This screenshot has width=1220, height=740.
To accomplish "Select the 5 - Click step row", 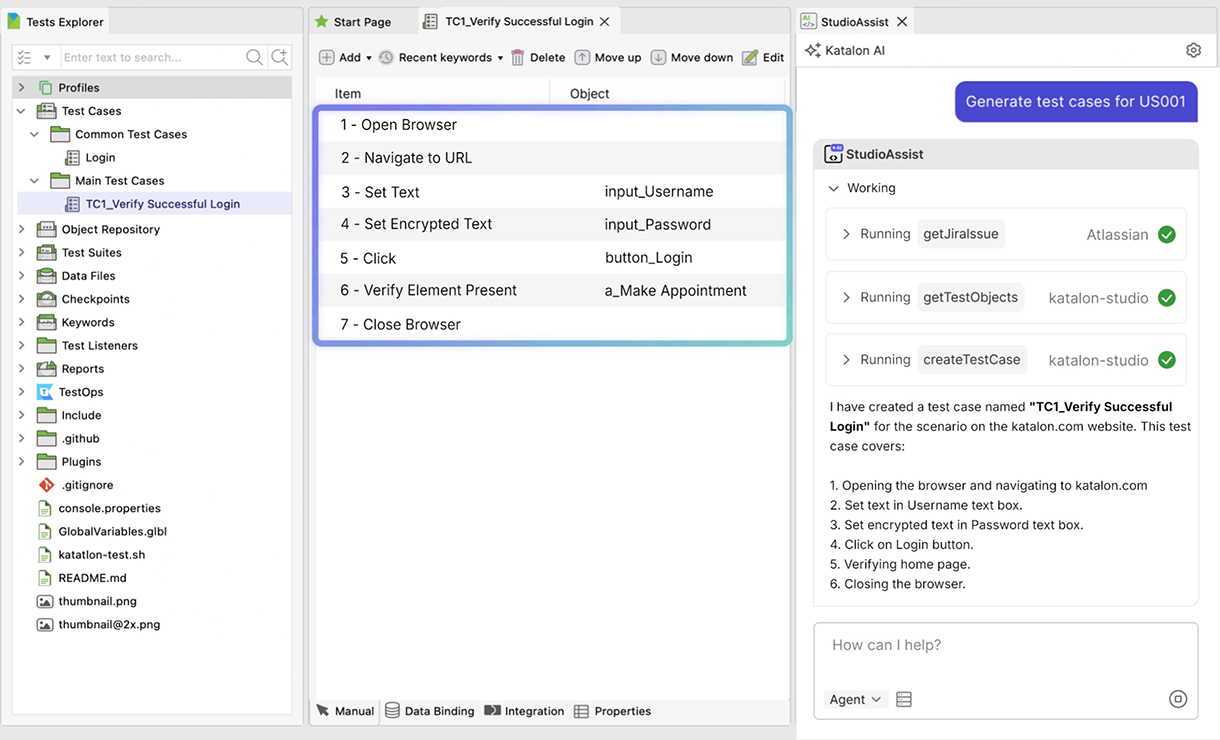I will click(x=552, y=258).
